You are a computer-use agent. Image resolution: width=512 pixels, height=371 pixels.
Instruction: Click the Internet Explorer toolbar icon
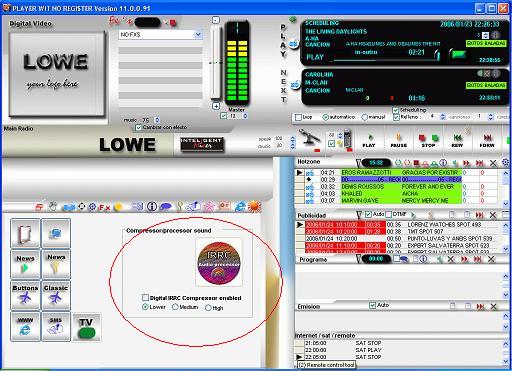point(240,207)
